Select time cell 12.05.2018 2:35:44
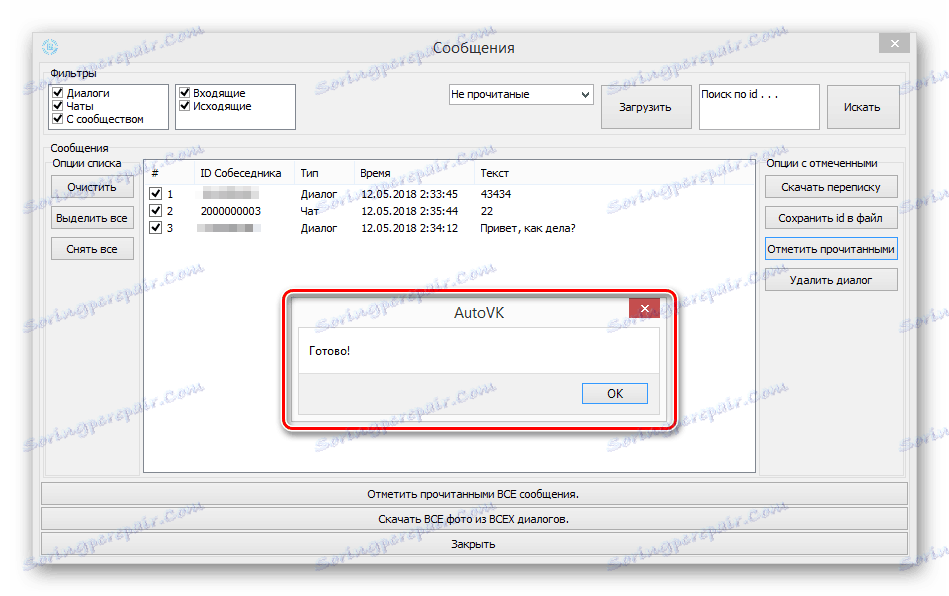The image size is (949, 596). (x=410, y=211)
